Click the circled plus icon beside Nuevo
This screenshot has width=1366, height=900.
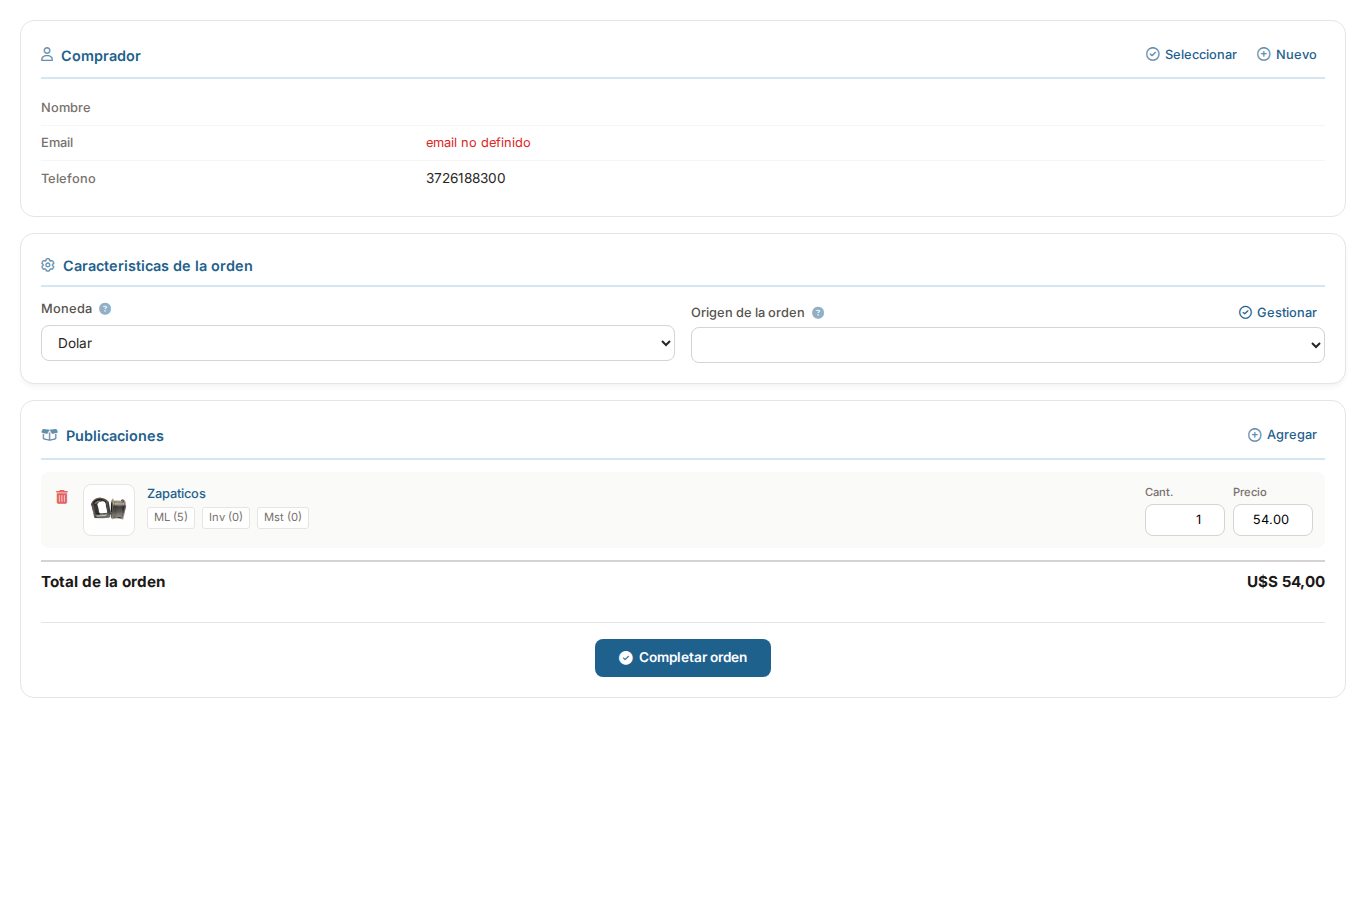(x=1261, y=54)
